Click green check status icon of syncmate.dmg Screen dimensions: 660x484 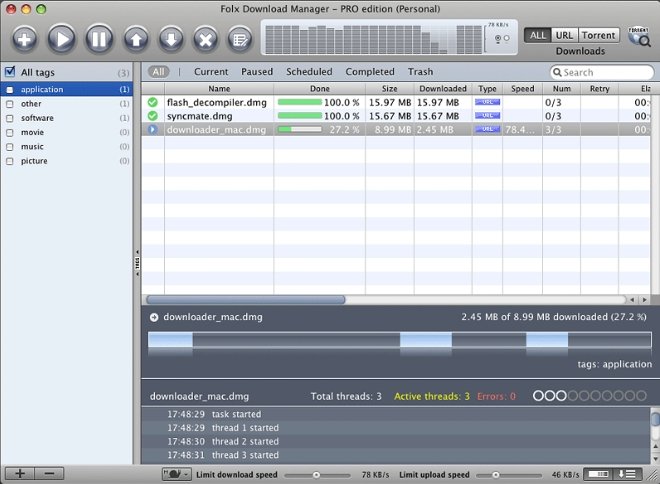coord(153,116)
